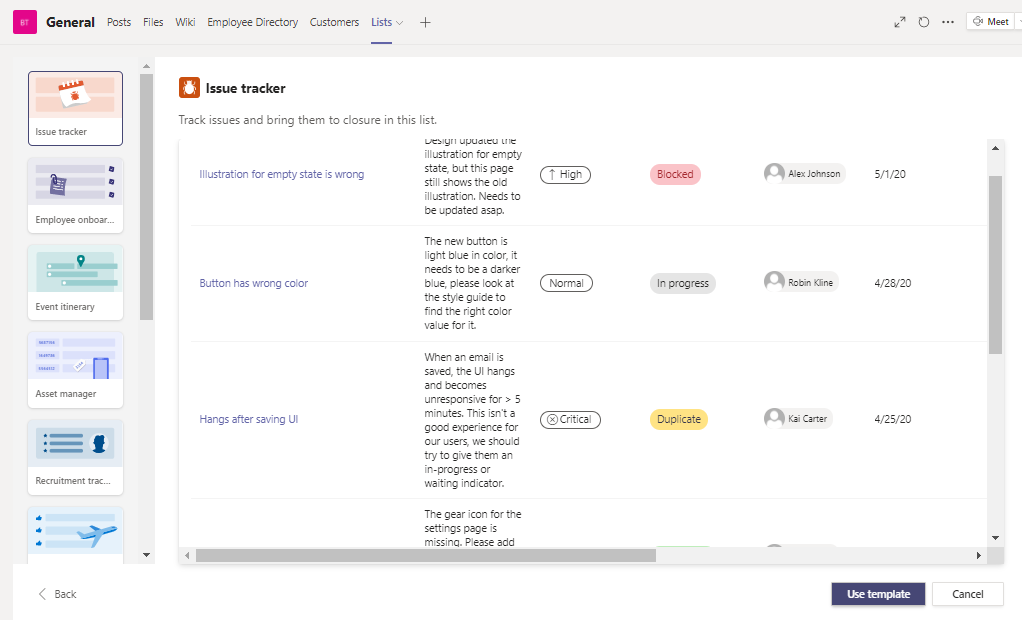Click the reload tab icon

[924, 22]
